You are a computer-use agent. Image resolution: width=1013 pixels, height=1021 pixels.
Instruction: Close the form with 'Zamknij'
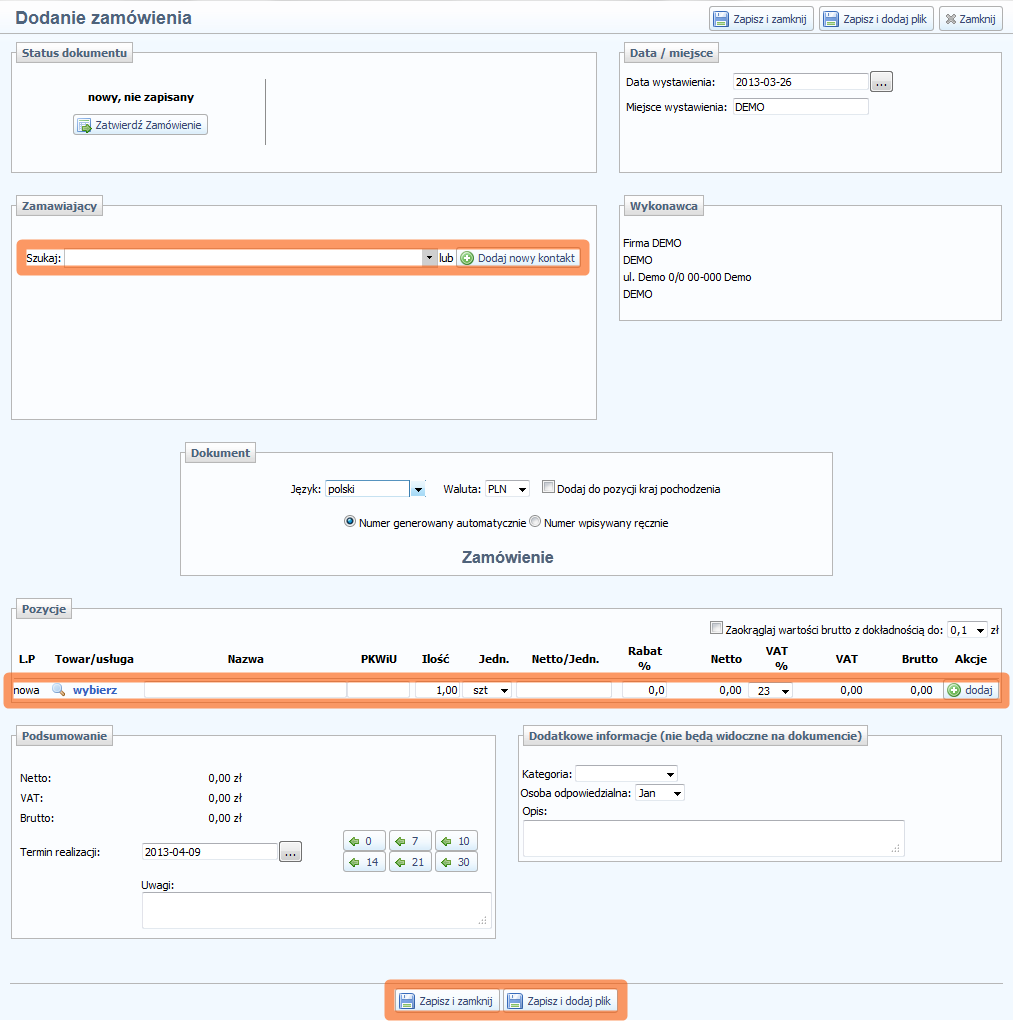pos(970,19)
